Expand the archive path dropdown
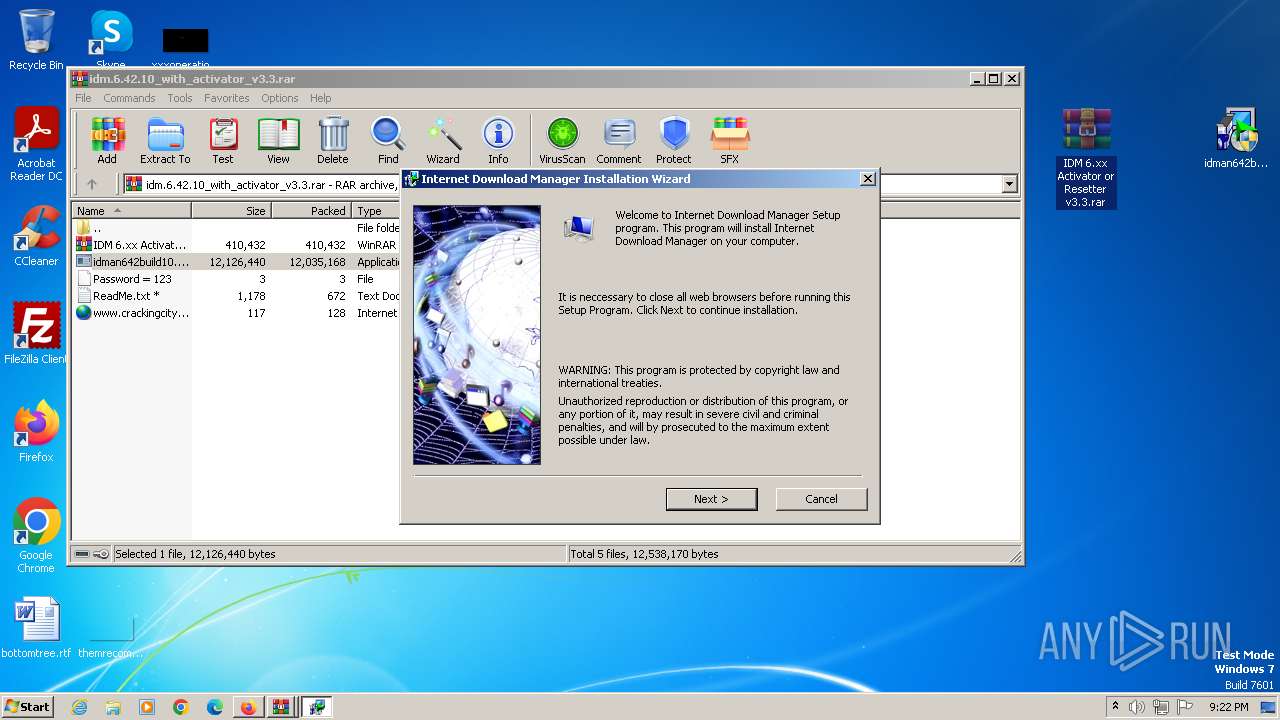The image size is (1280, 720). point(1009,184)
